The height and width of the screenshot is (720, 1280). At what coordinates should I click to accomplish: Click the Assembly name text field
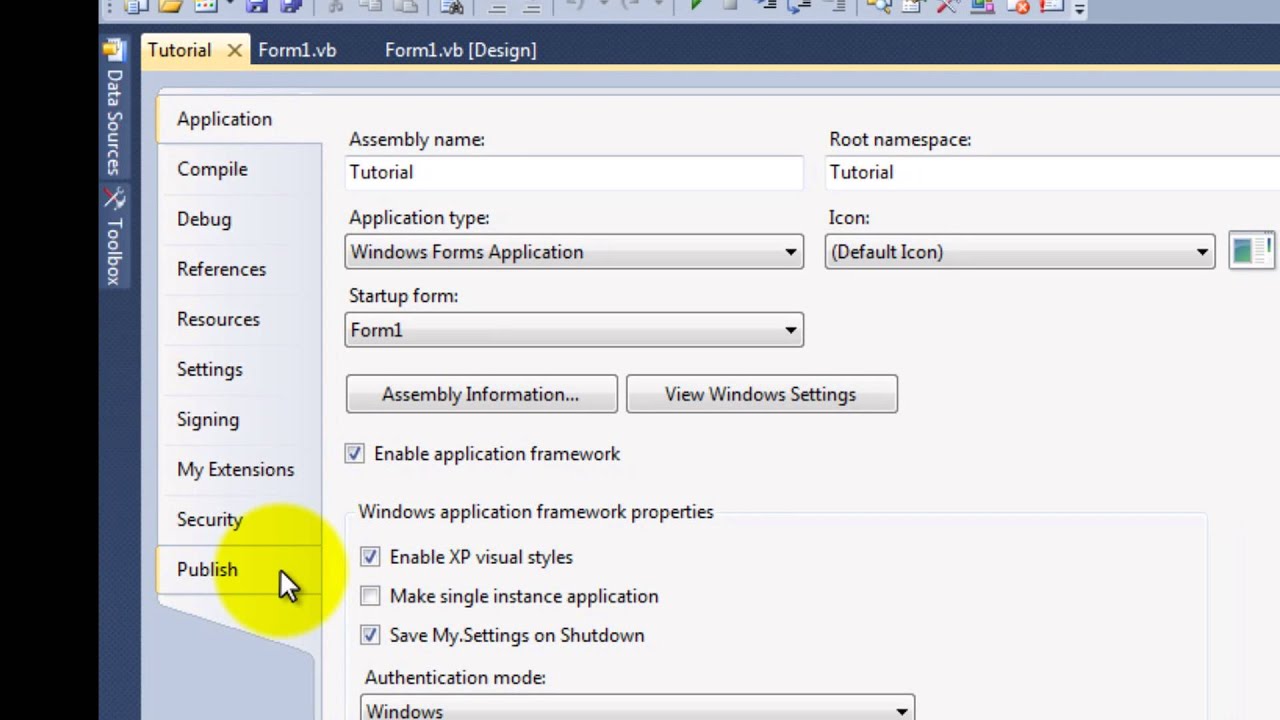(574, 172)
